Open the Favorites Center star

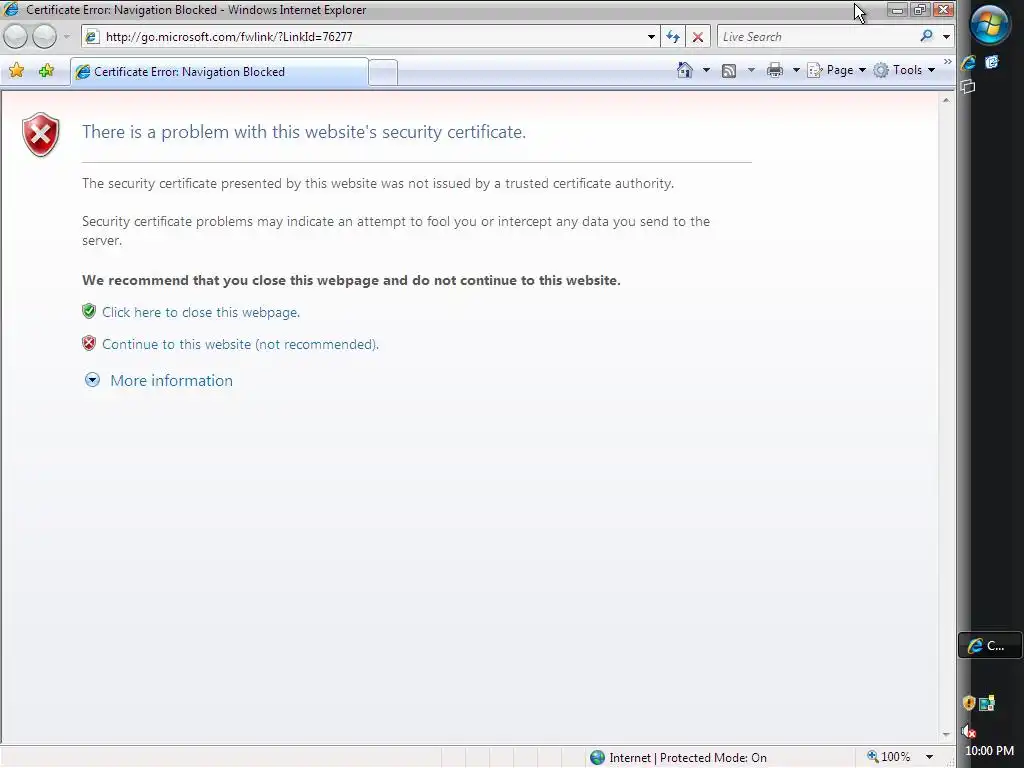[x=17, y=71]
